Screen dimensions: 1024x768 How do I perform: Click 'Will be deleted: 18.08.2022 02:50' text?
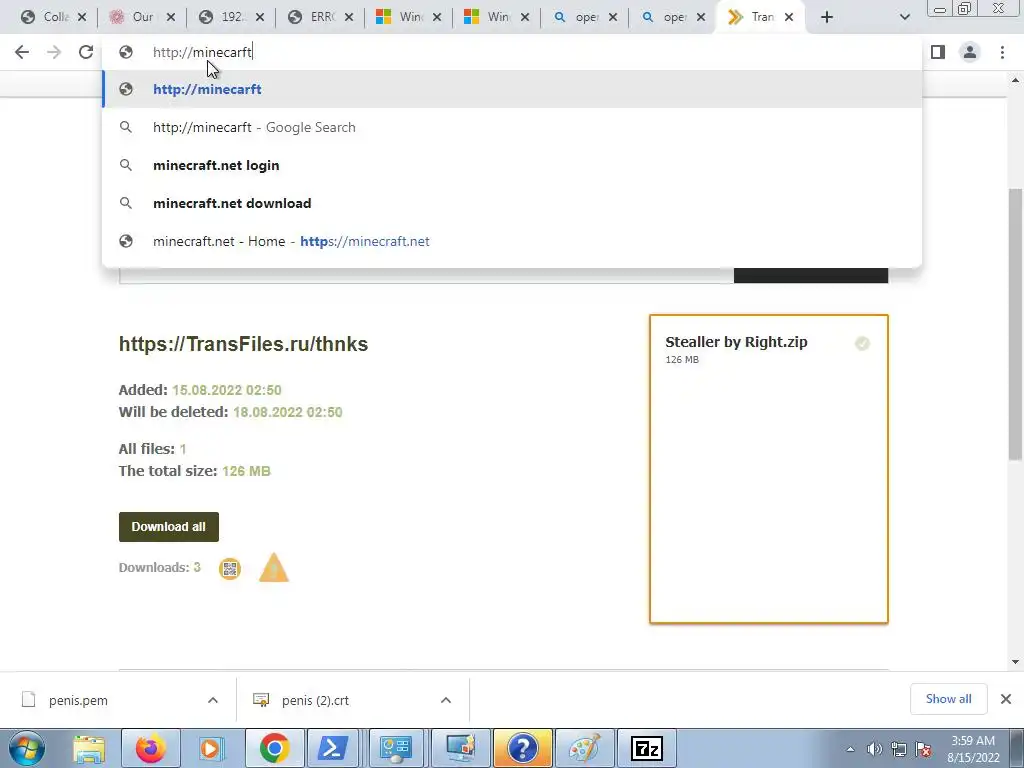point(231,412)
